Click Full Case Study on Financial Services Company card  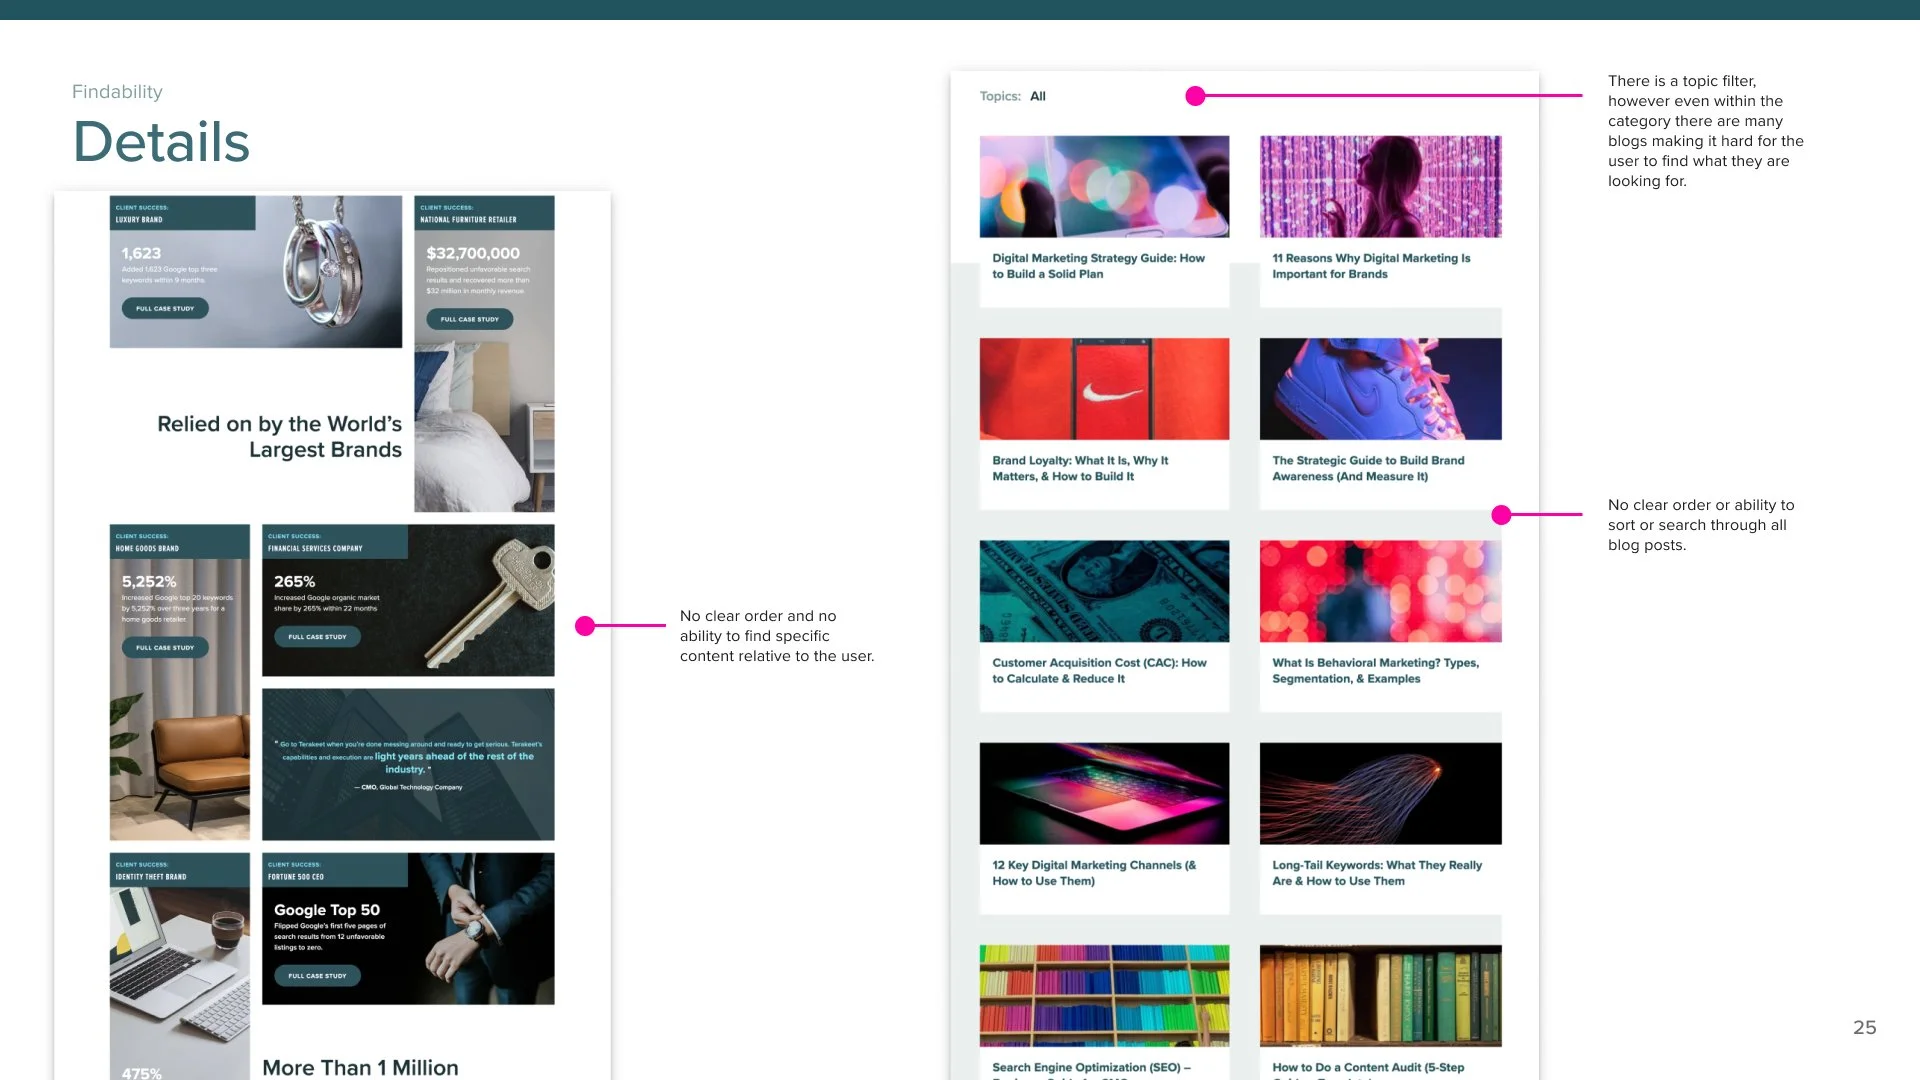(x=317, y=637)
